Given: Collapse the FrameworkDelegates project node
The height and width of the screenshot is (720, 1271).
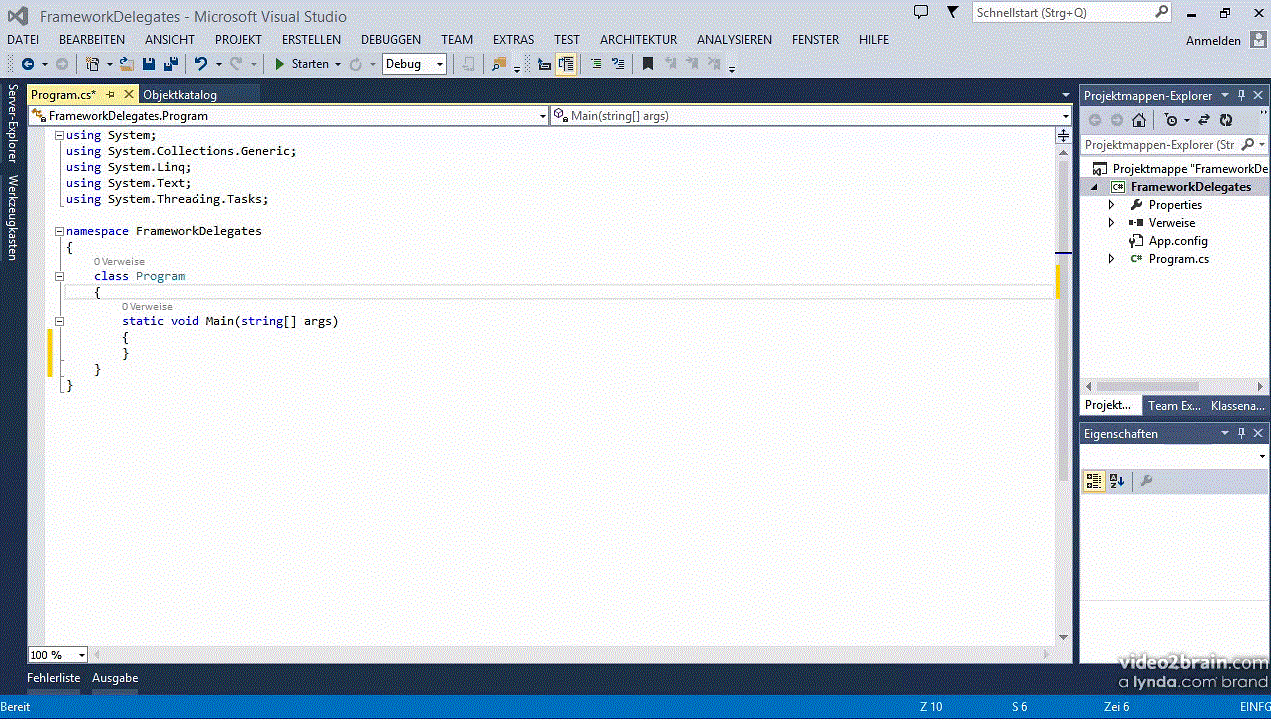Looking at the screenshot, I should [x=1093, y=187].
